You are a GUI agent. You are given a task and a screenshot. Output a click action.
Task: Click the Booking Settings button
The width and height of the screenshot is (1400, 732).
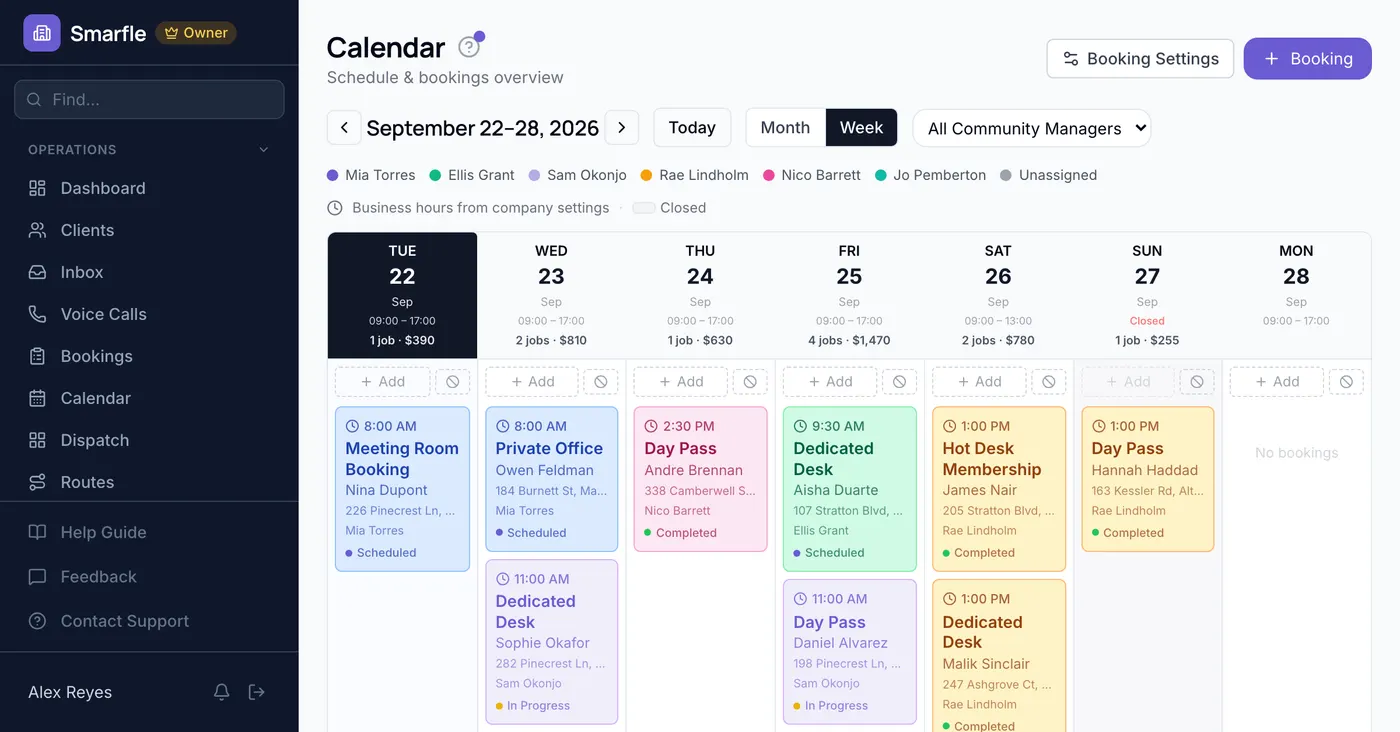click(x=1140, y=59)
